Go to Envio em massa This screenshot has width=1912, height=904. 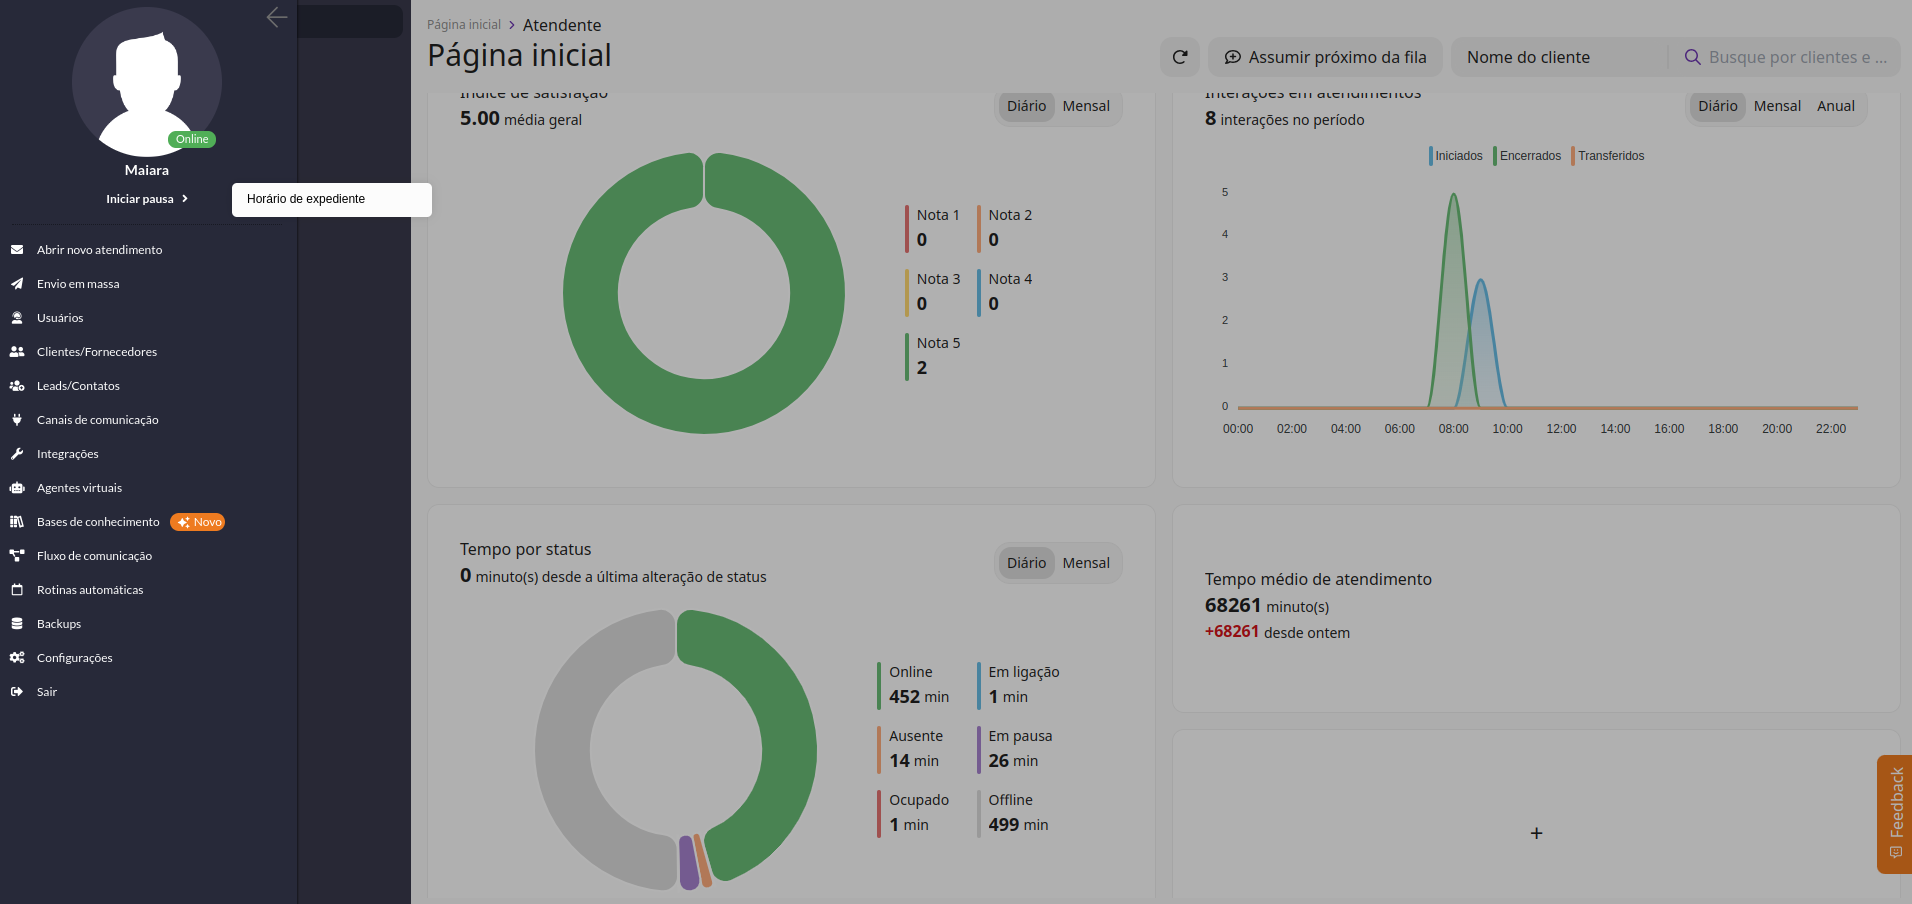pyautogui.click(x=78, y=284)
